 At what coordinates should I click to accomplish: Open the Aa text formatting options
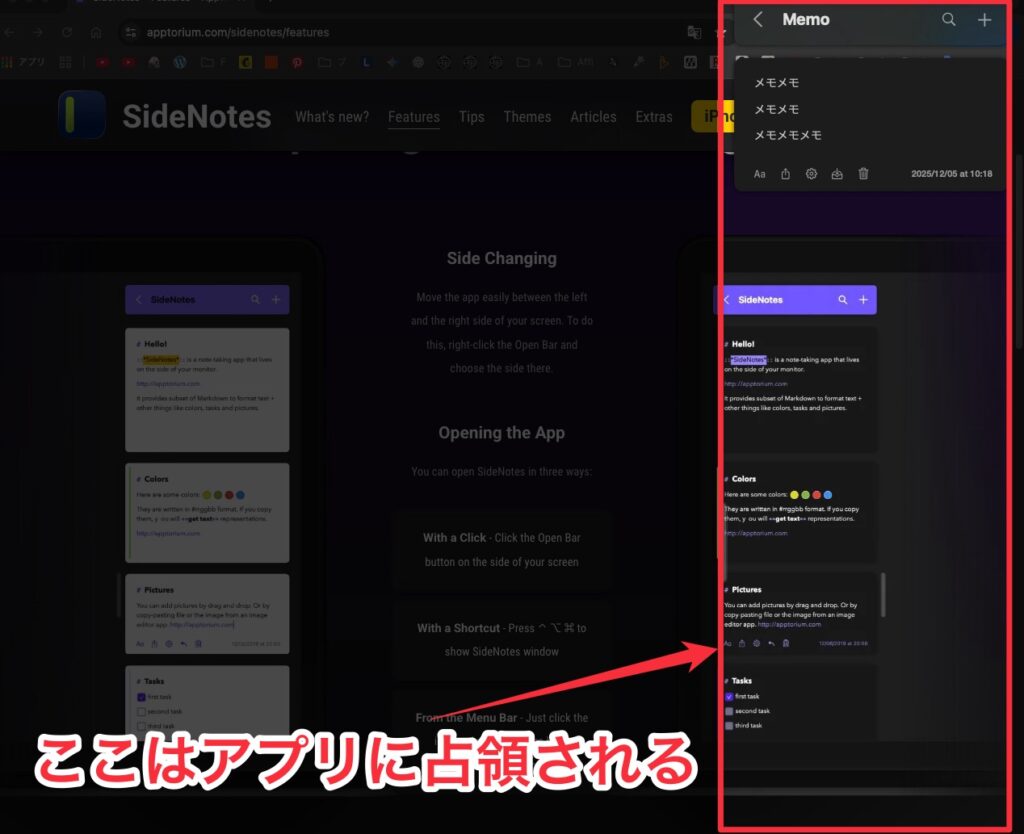point(760,174)
